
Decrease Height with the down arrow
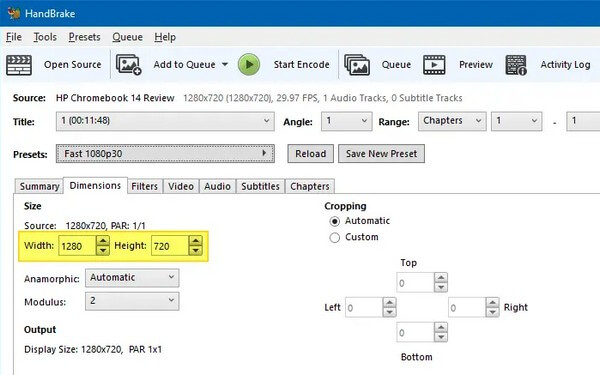[x=196, y=251]
